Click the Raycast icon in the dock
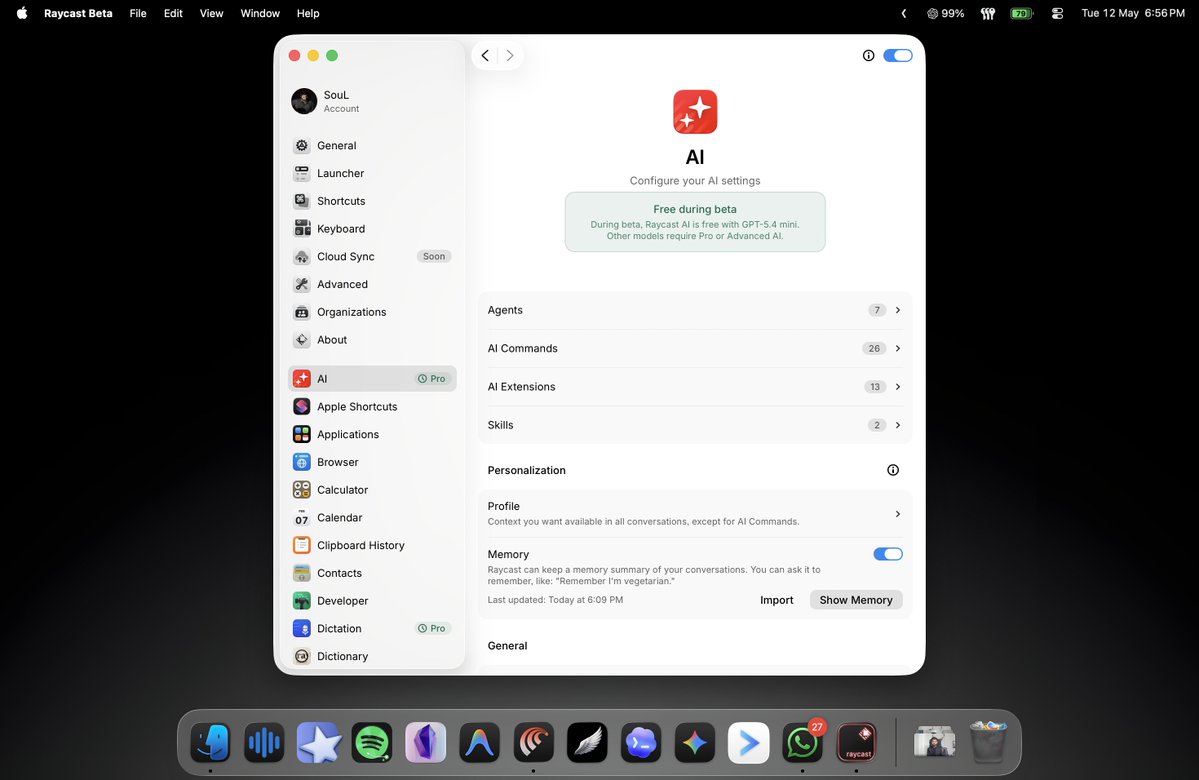This screenshot has height=780, width=1199. click(x=856, y=742)
